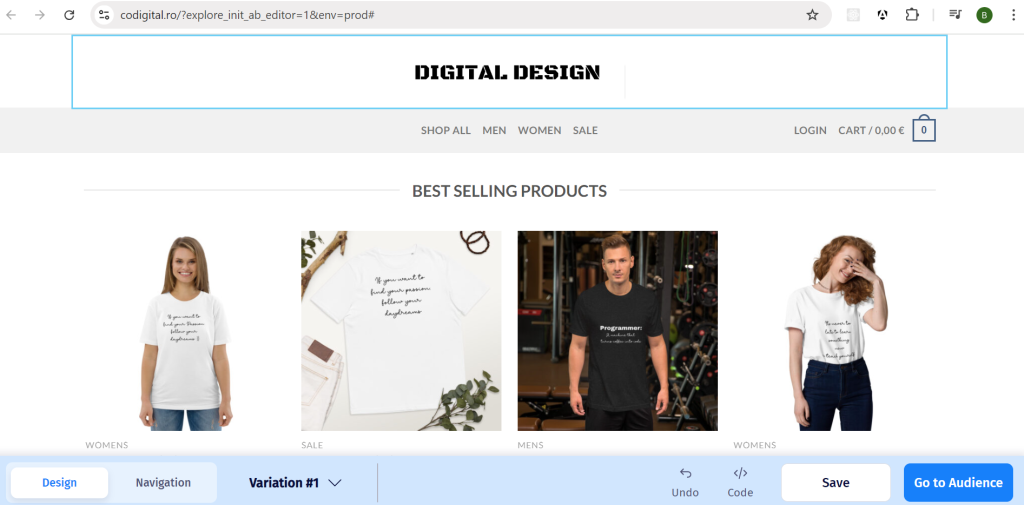Select the black Programmer t-shirt product image
Viewport: 1024px width, 505px height.
[617, 331]
